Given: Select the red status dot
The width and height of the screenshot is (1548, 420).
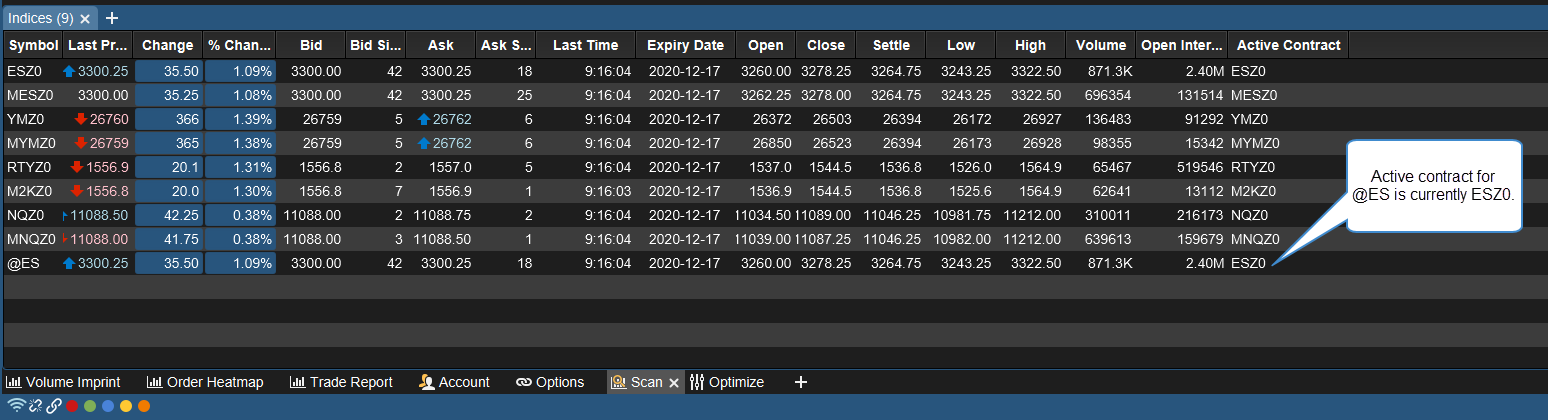Looking at the screenshot, I should (x=72, y=407).
